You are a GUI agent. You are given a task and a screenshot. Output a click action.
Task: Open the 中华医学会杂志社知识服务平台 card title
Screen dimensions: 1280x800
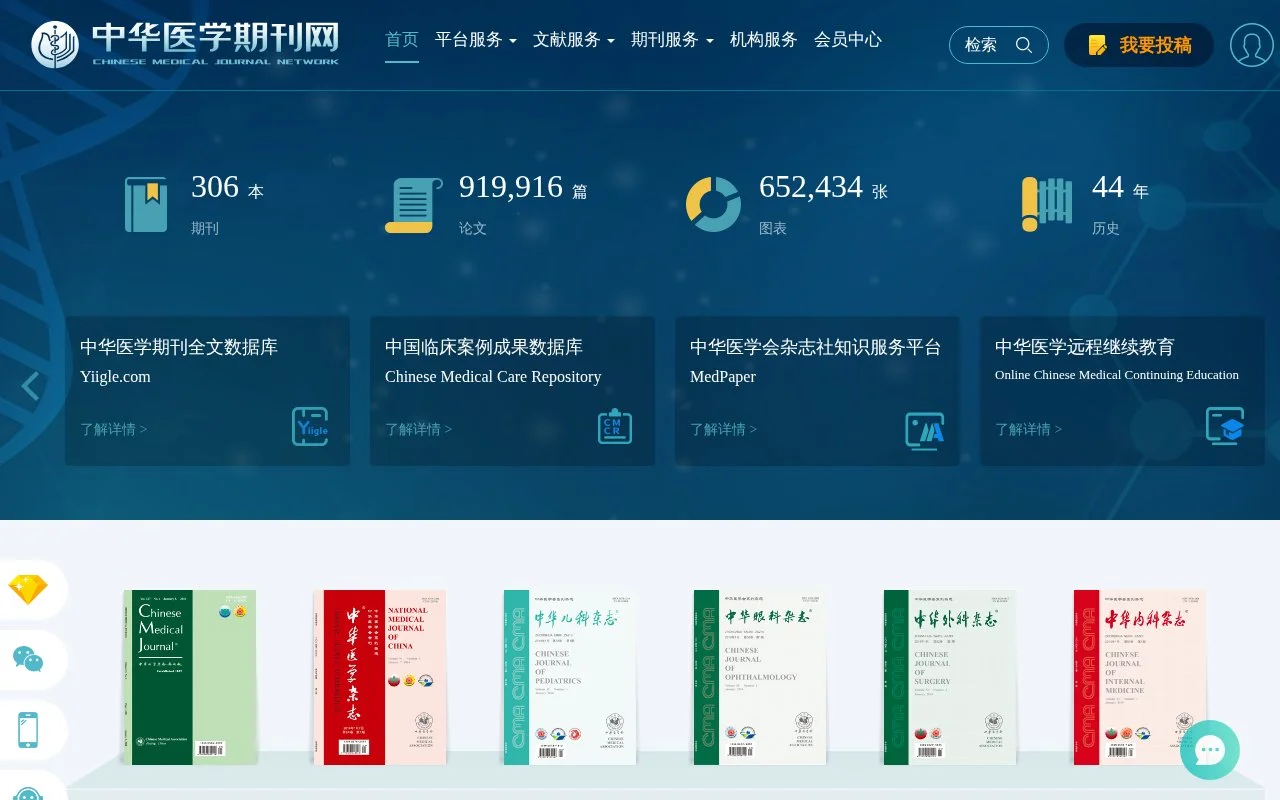coord(816,347)
